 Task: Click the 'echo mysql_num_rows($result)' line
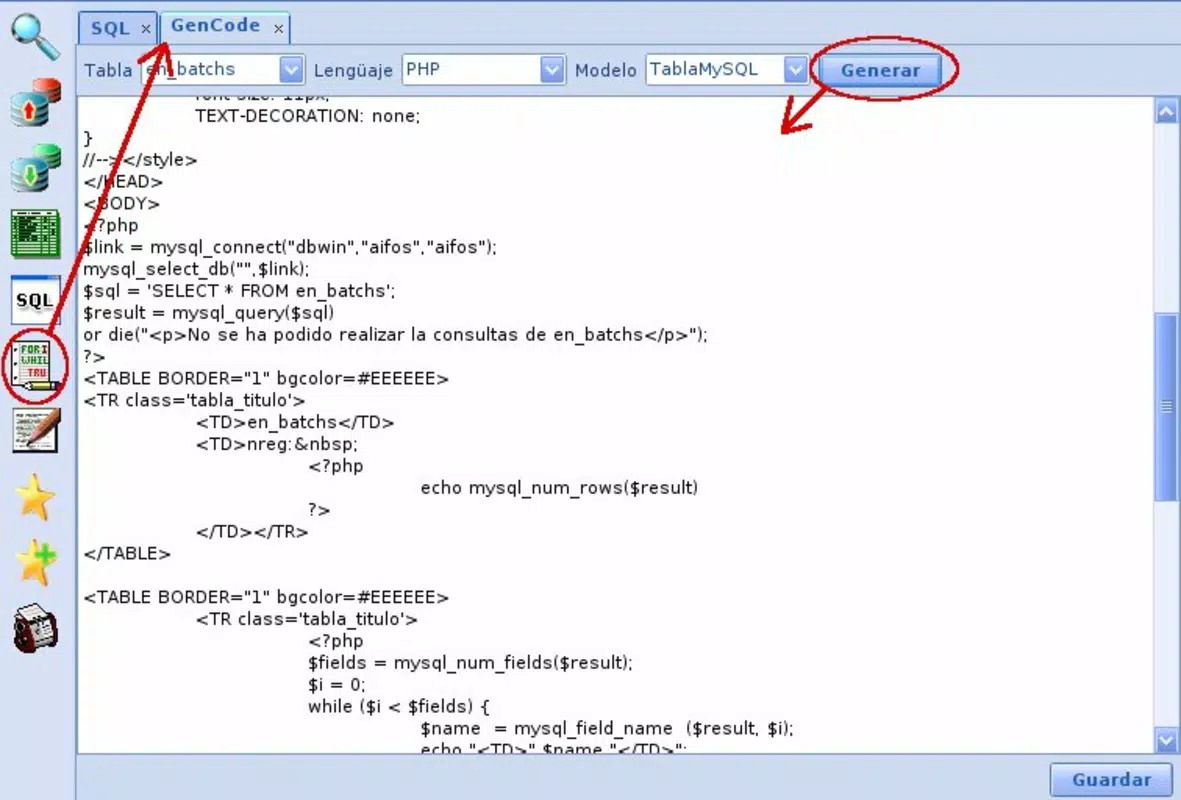coord(559,487)
